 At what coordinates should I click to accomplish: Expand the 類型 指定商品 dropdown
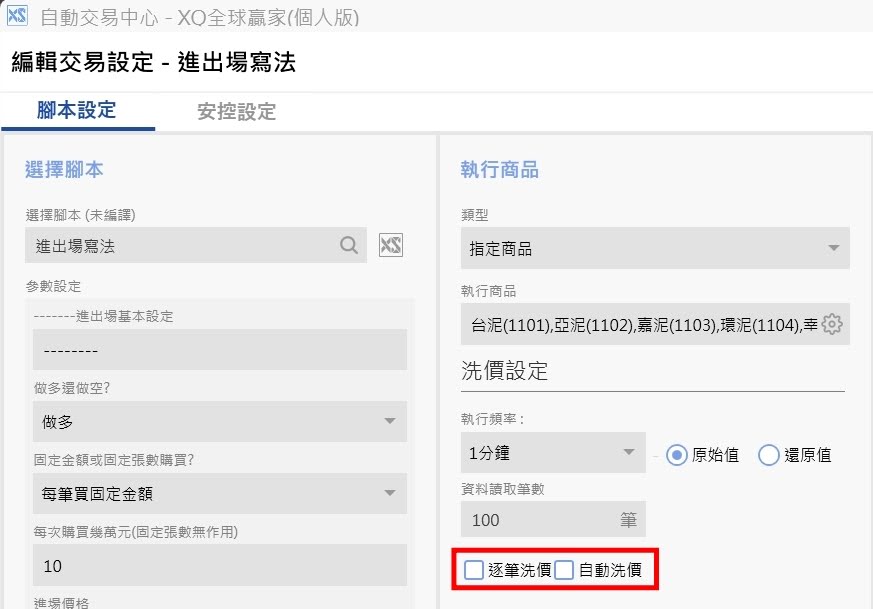coord(833,248)
